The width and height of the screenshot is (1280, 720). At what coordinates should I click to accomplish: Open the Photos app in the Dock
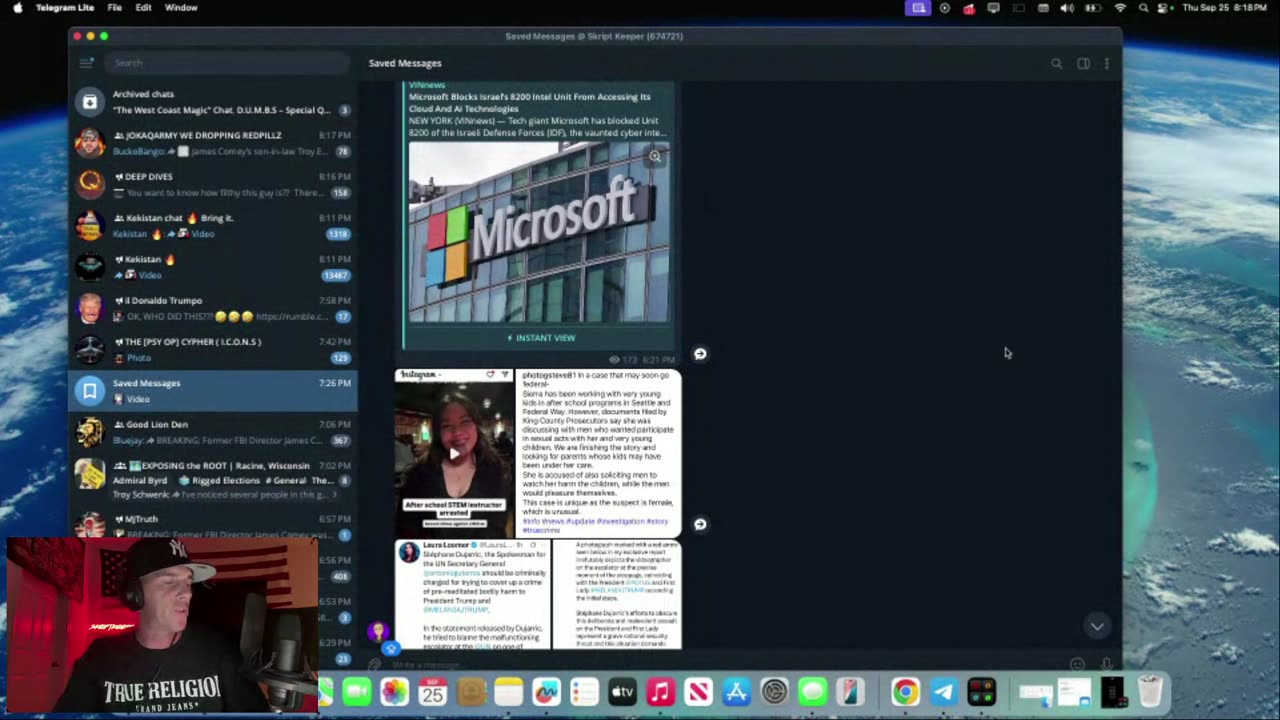394,692
